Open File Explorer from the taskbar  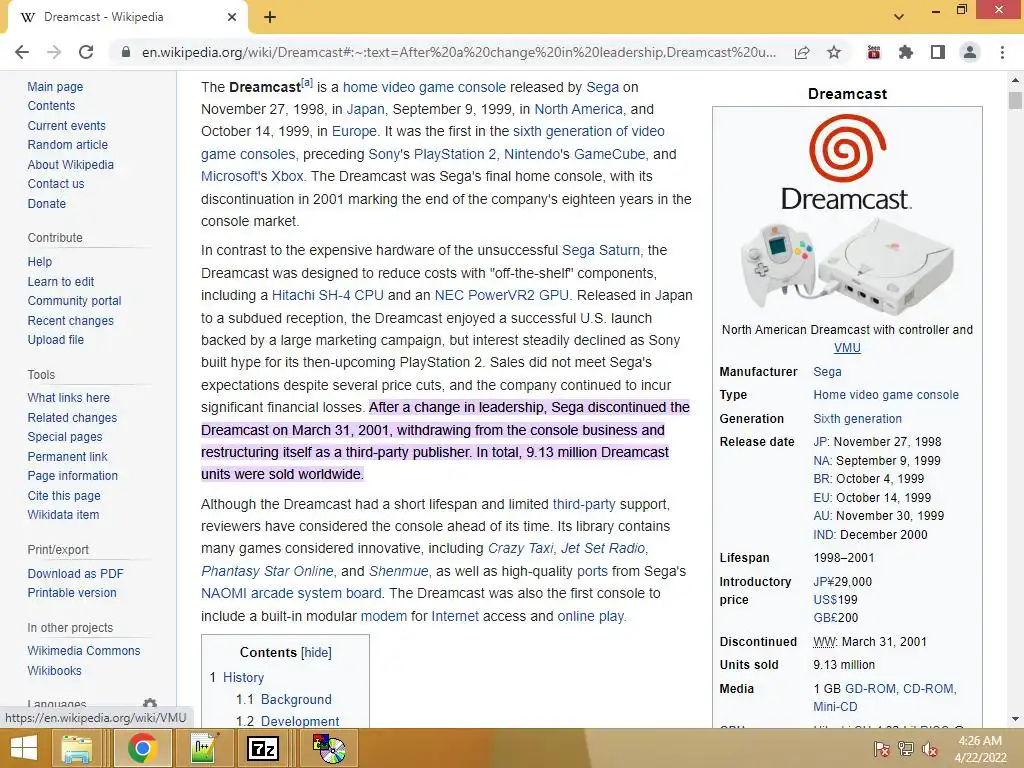click(76, 748)
